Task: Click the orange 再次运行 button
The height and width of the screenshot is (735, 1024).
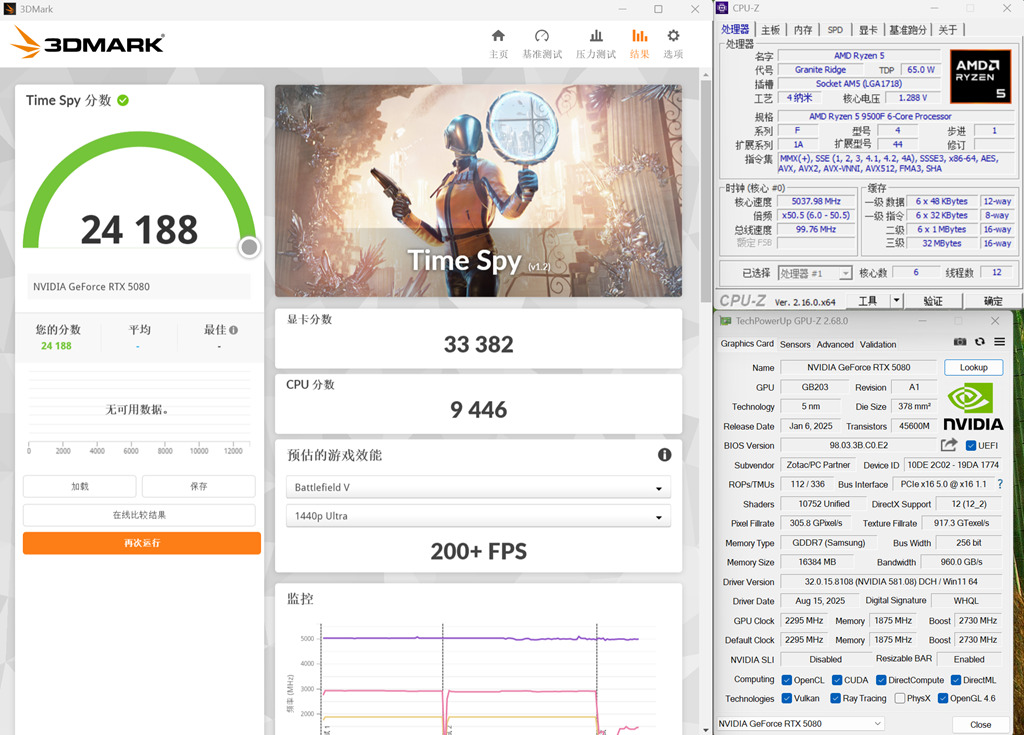Action: [142, 543]
